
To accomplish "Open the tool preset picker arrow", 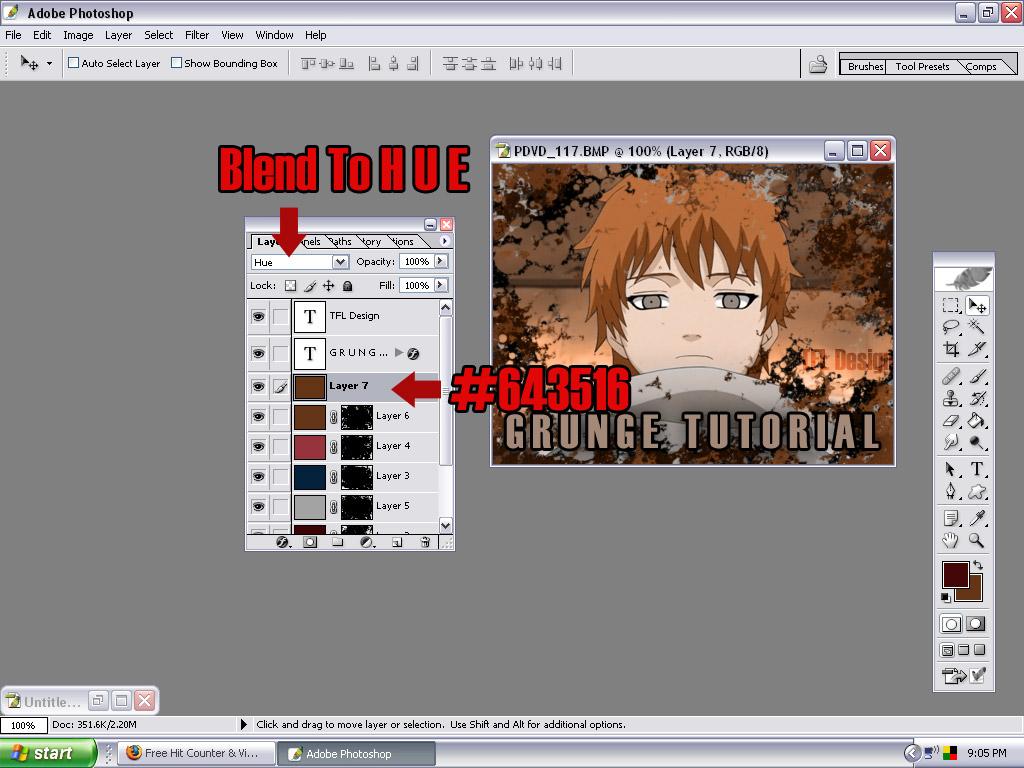I will [x=49, y=63].
